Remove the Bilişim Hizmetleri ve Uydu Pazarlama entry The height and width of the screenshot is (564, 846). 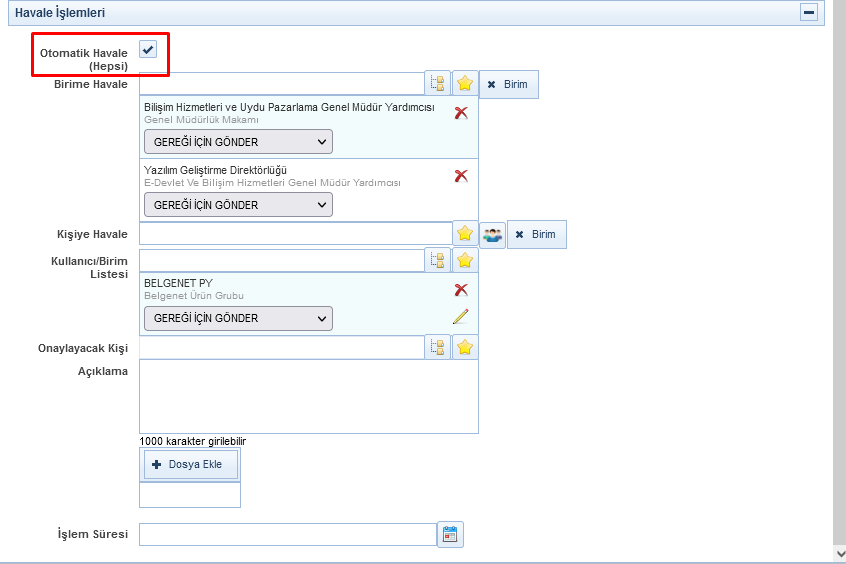[461, 113]
